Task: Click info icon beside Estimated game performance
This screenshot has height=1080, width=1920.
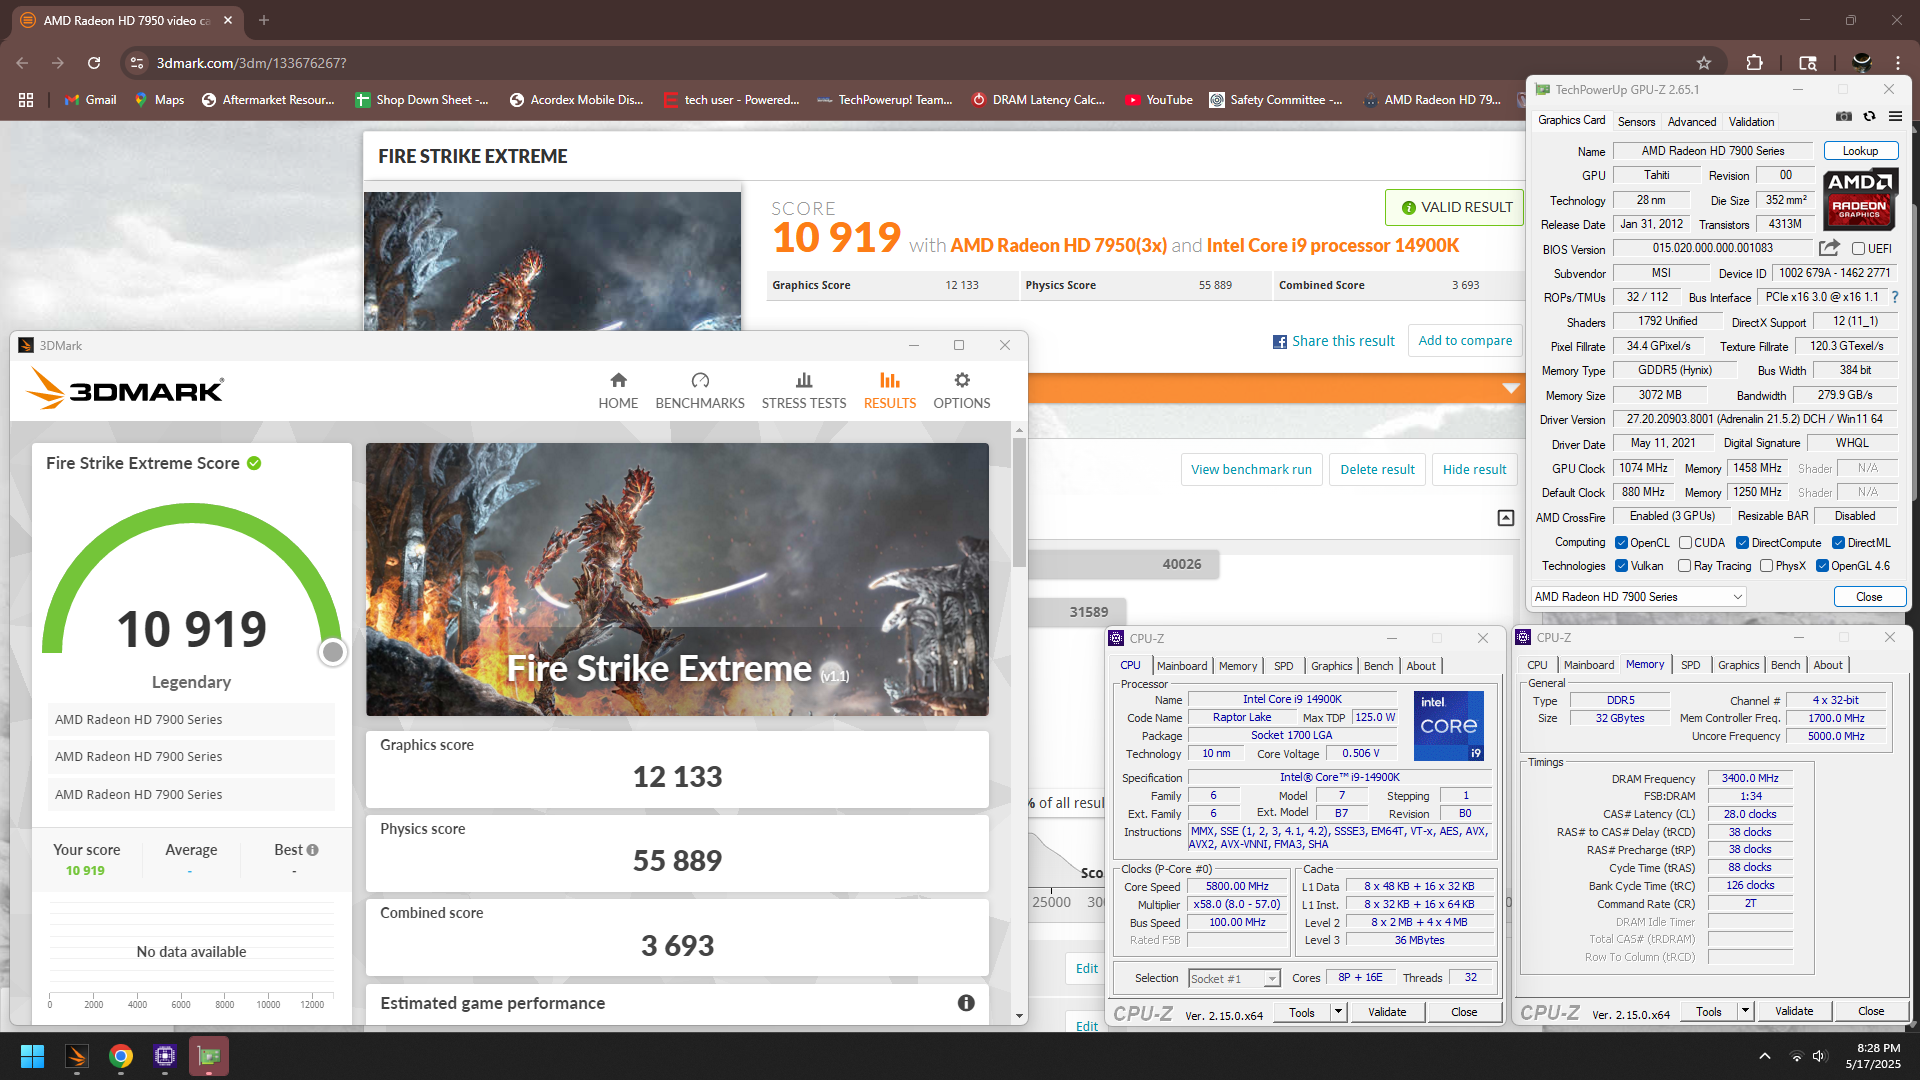Action: pos(966,1003)
